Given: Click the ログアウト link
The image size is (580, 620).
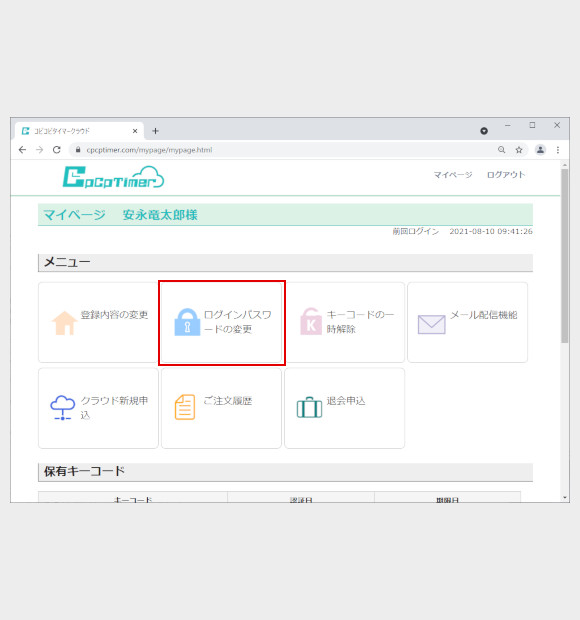Looking at the screenshot, I should point(506,175).
